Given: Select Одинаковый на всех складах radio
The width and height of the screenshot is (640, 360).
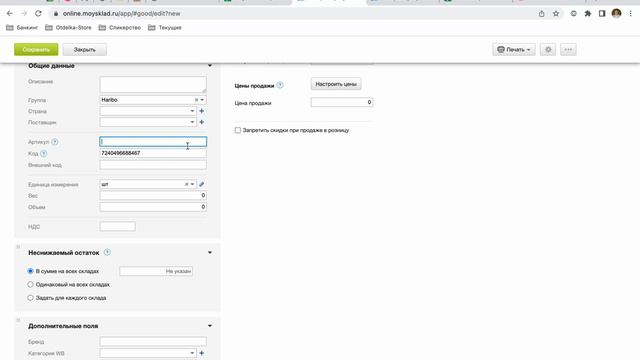Looking at the screenshot, I should click(30, 284).
